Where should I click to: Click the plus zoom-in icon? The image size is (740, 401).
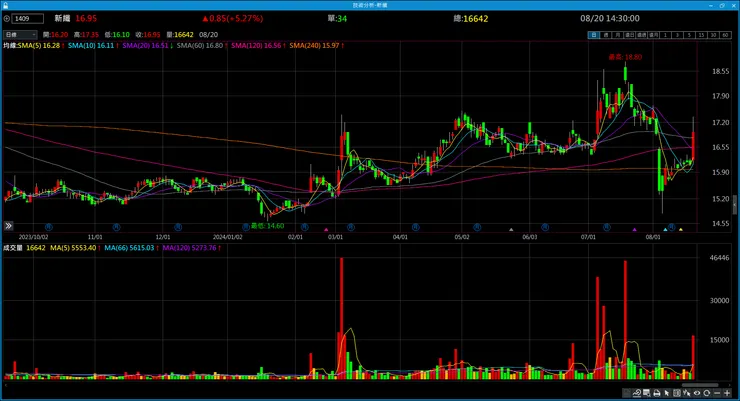tap(727, 393)
